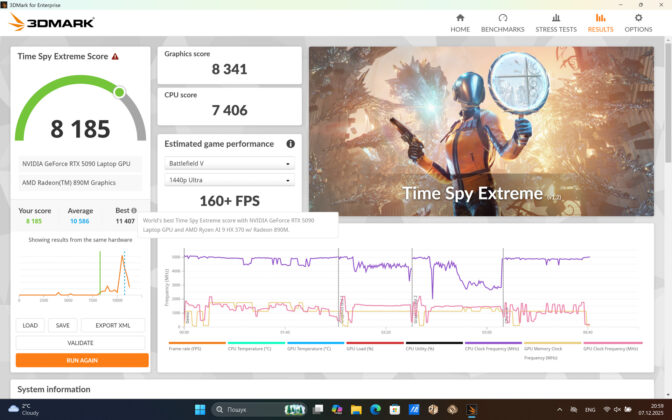This screenshot has height=420, width=672.
Task: Click the ENG language indicator
Action: coord(590,410)
